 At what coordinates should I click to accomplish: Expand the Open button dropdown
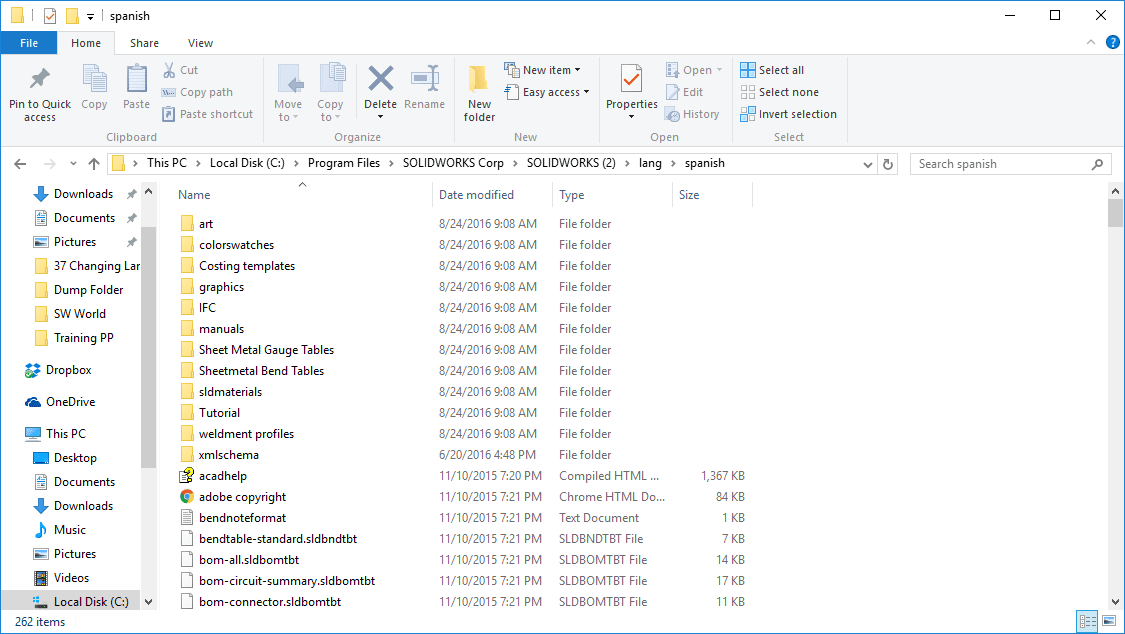point(720,70)
